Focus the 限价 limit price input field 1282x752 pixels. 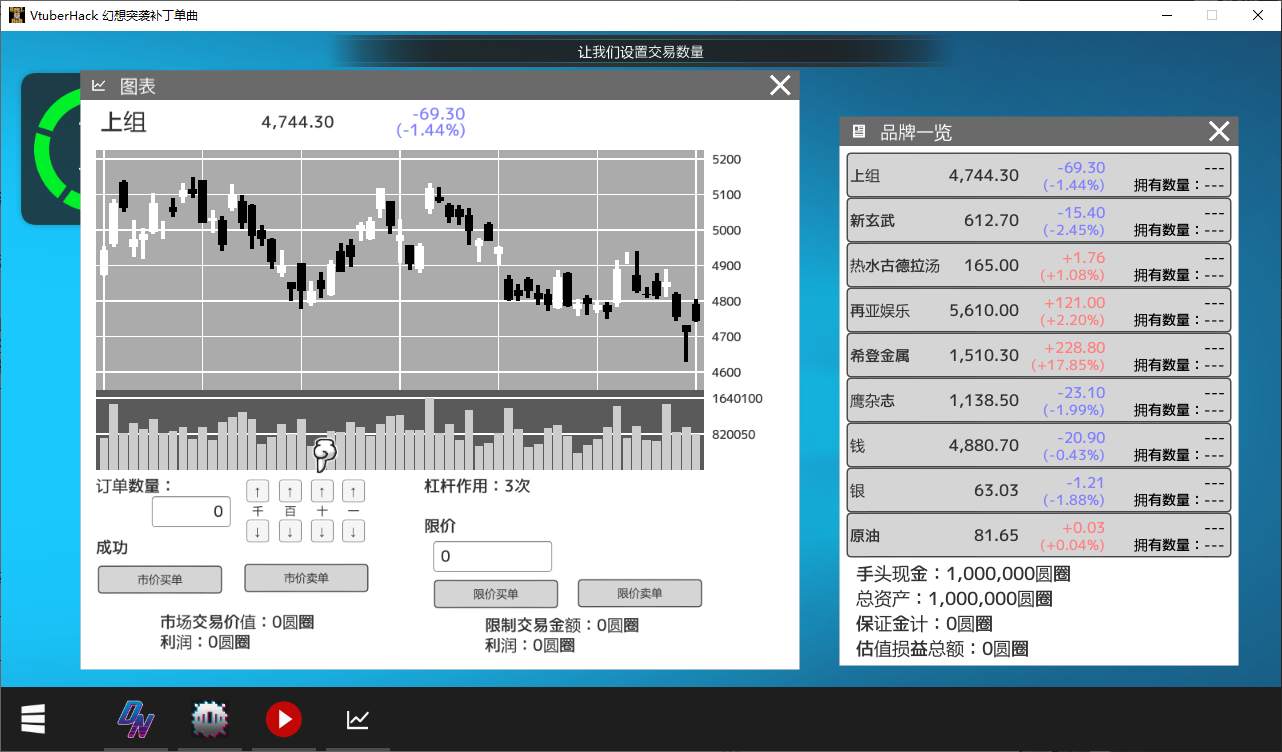(x=492, y=556)
